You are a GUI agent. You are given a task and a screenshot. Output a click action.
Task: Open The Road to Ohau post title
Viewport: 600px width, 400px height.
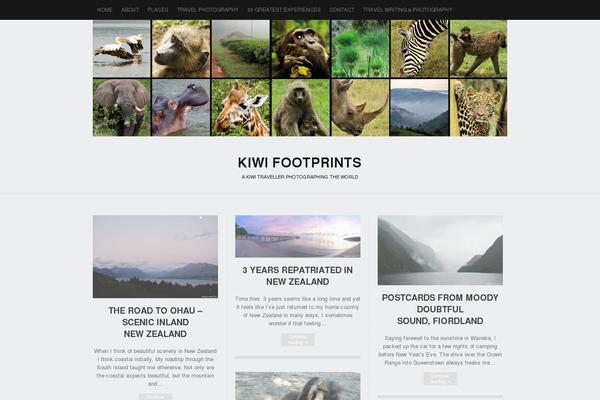[x=155, y=322]
